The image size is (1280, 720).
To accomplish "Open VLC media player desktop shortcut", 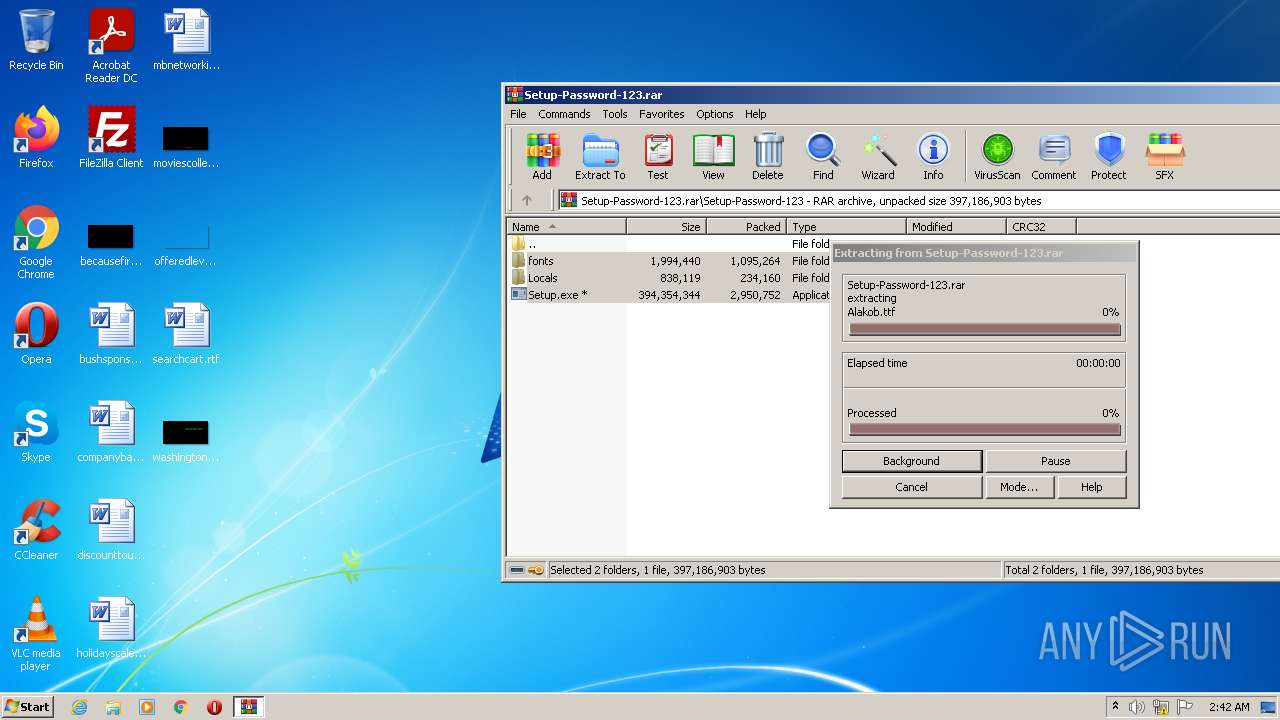I will (36, 634).
